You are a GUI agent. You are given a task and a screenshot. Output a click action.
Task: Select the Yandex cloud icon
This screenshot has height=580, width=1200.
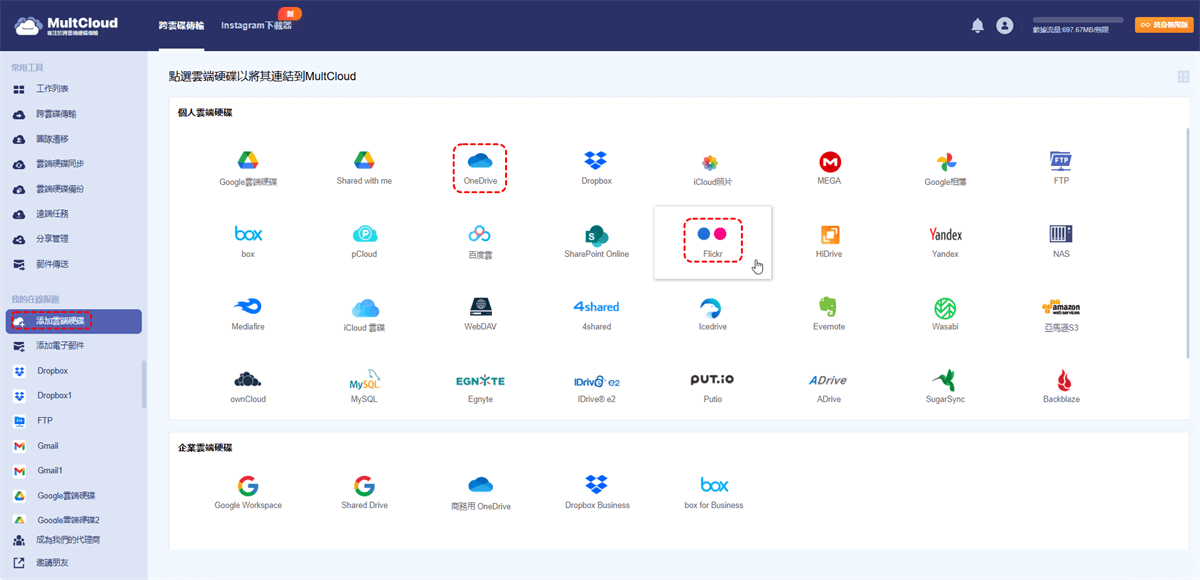coord(945,234)
